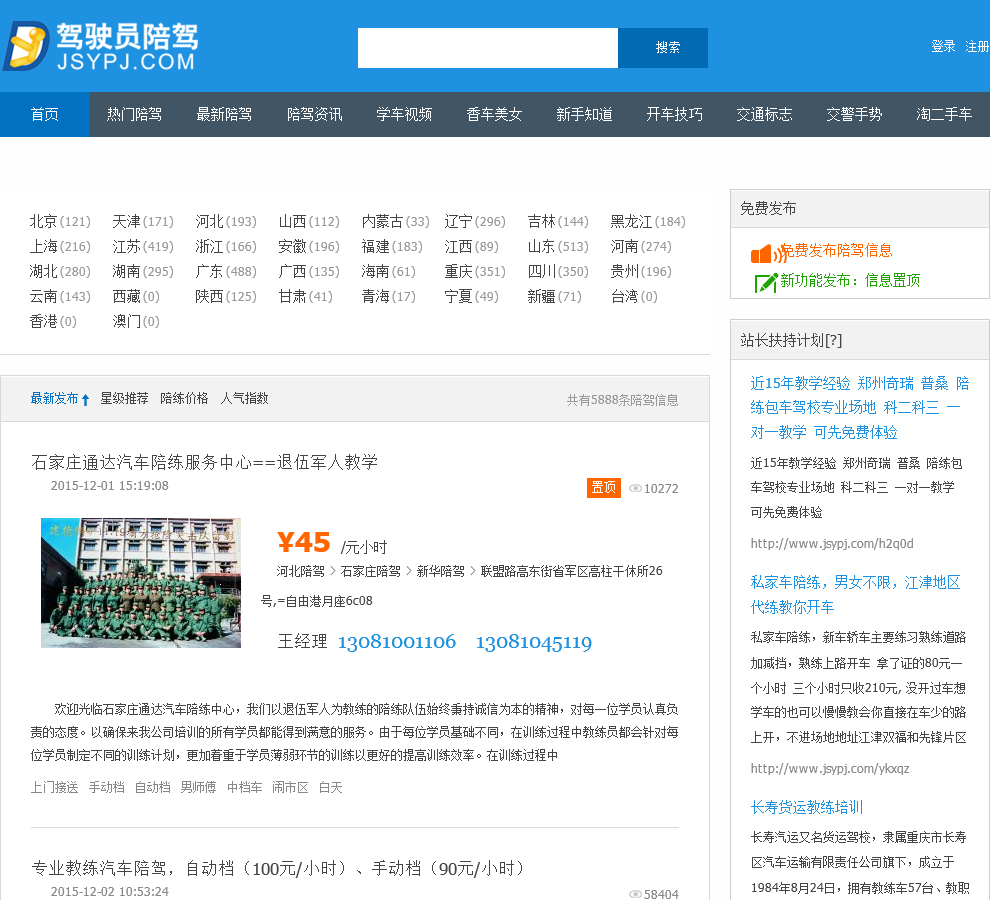Click the 闹市区 tag
The width and height of the screenshot is (990, 900).
pyautogui.click(x=290, y=788)
